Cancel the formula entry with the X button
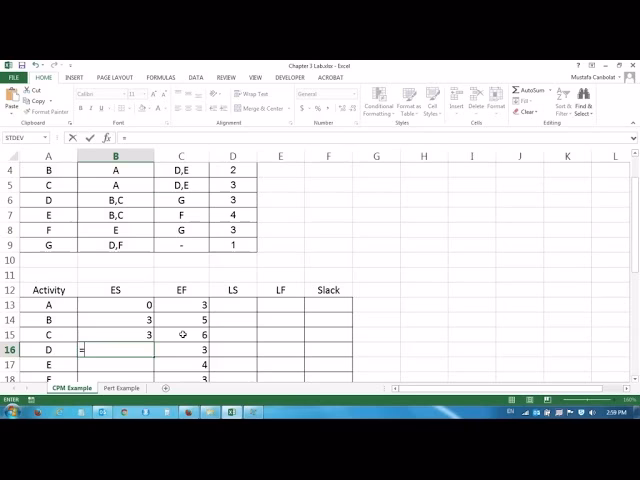 [x=73, y=138]
